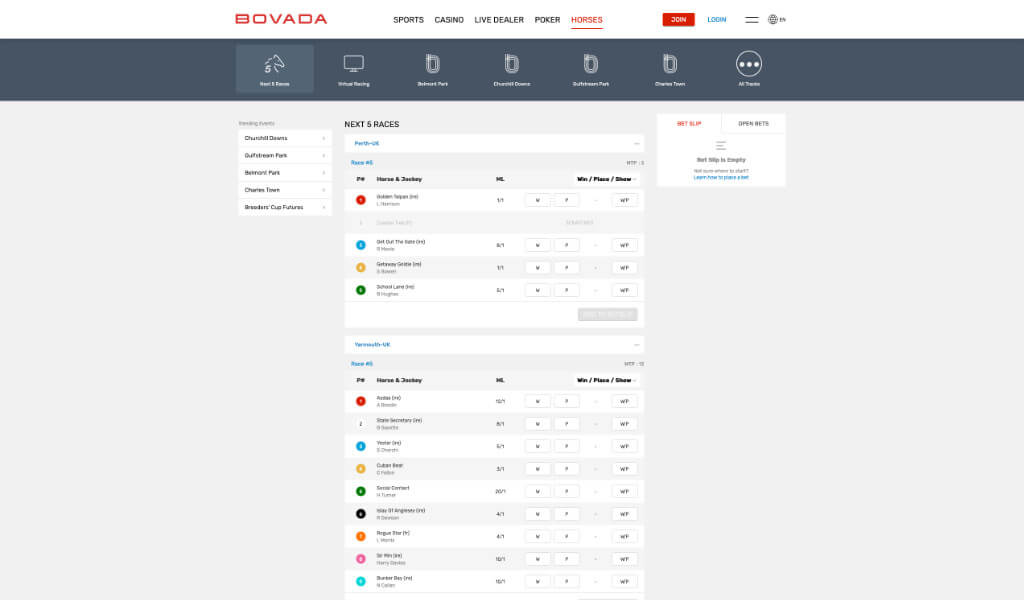Click blue saddle number for Get Out The Gate

(360, 245)
